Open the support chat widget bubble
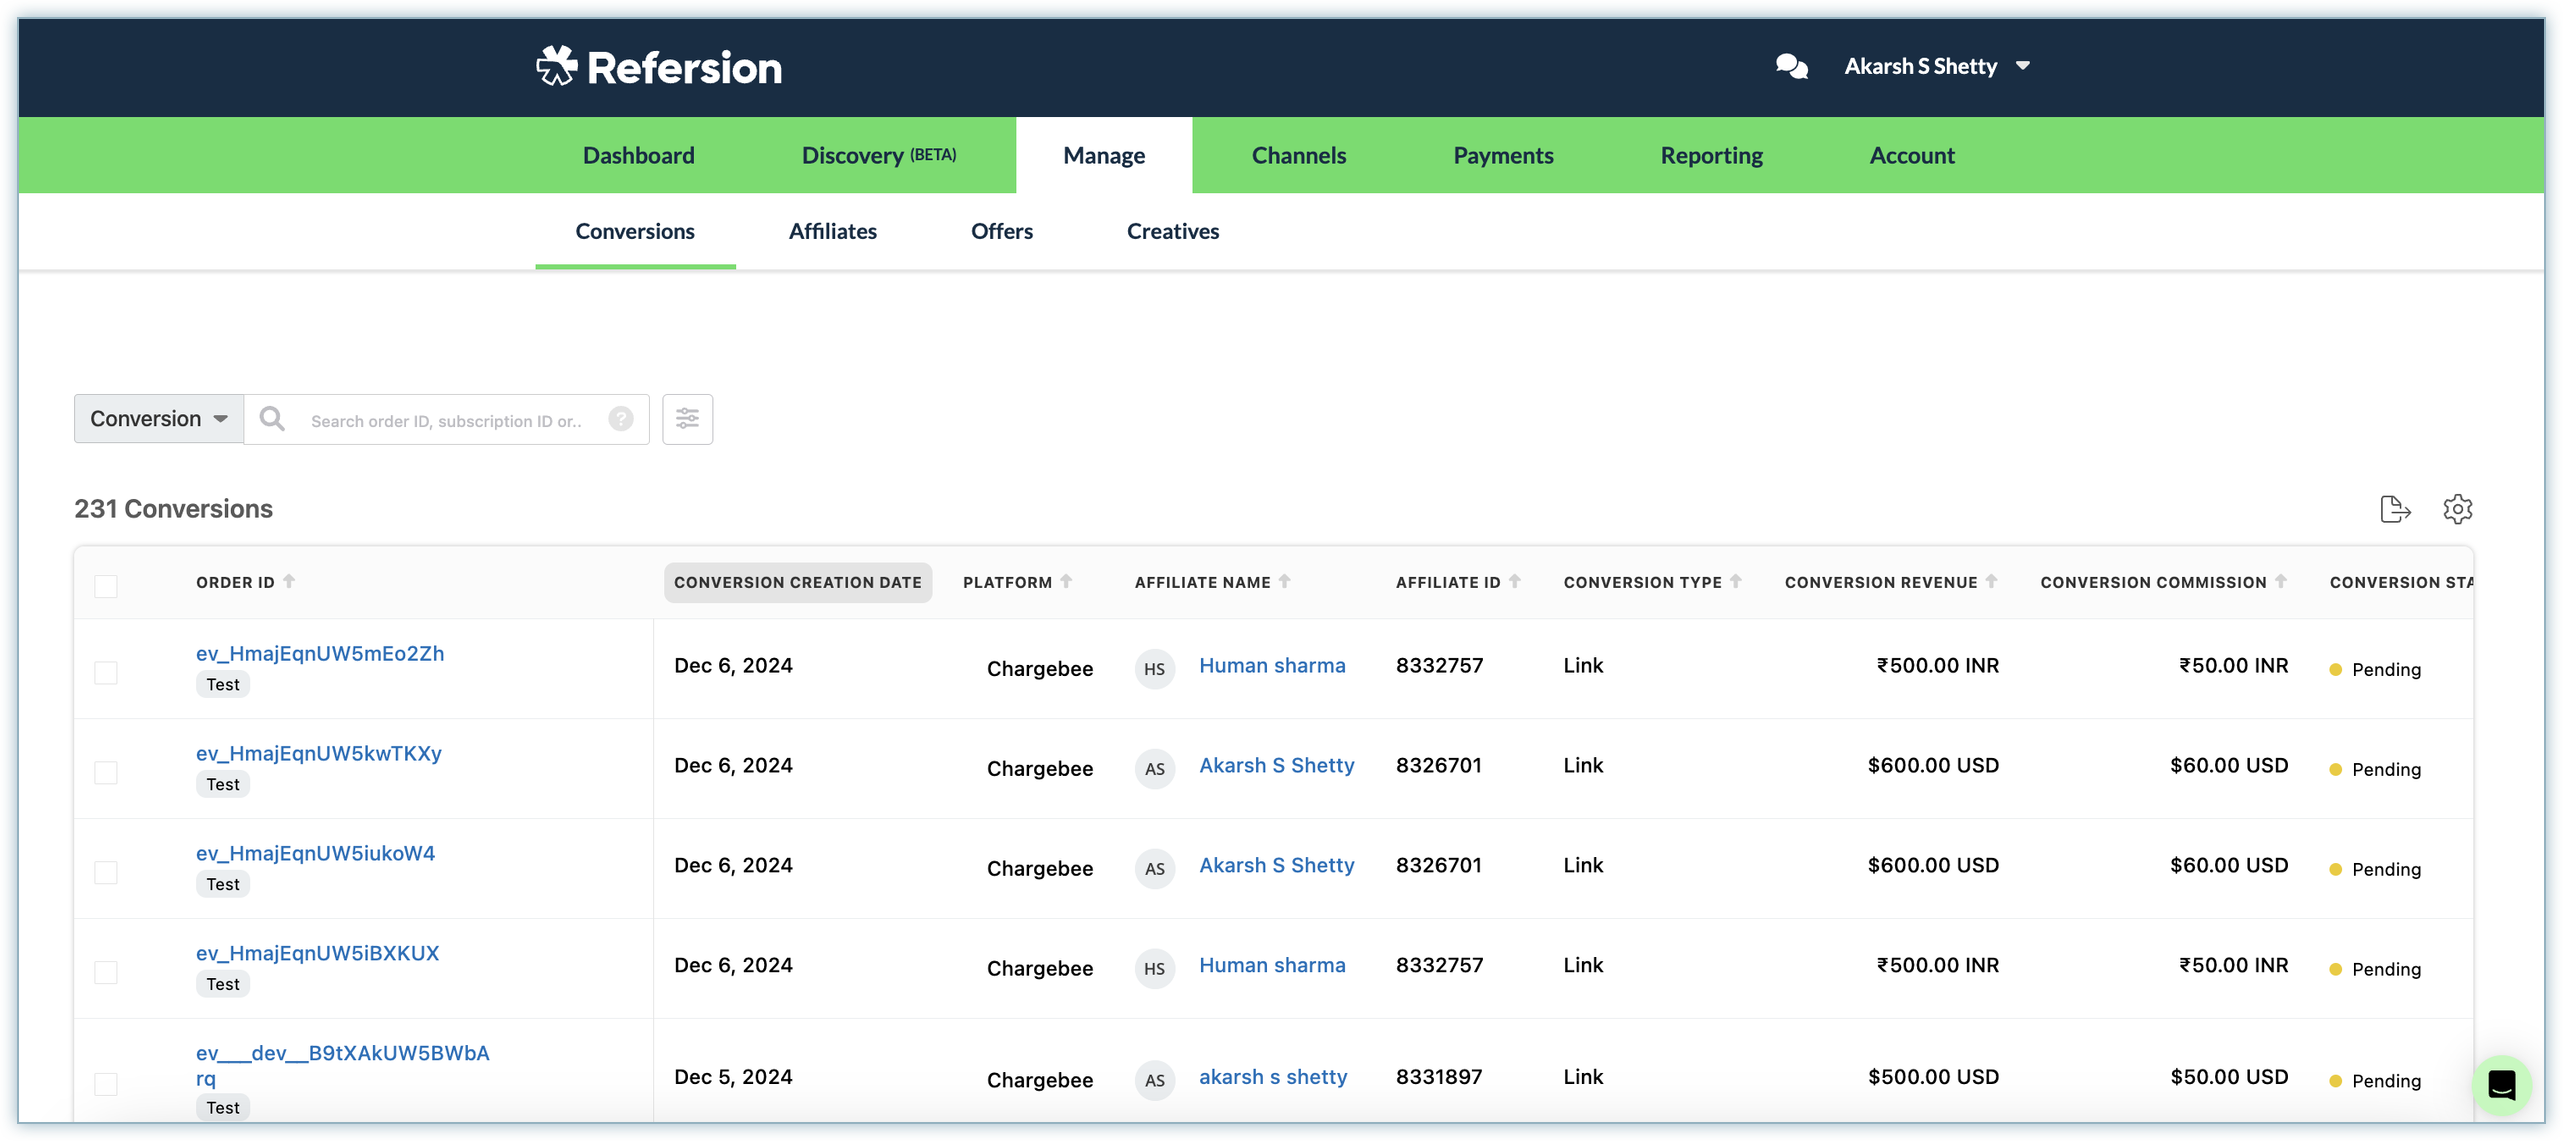Screen dimensions: 2563x1141 click(2501, 1084)
